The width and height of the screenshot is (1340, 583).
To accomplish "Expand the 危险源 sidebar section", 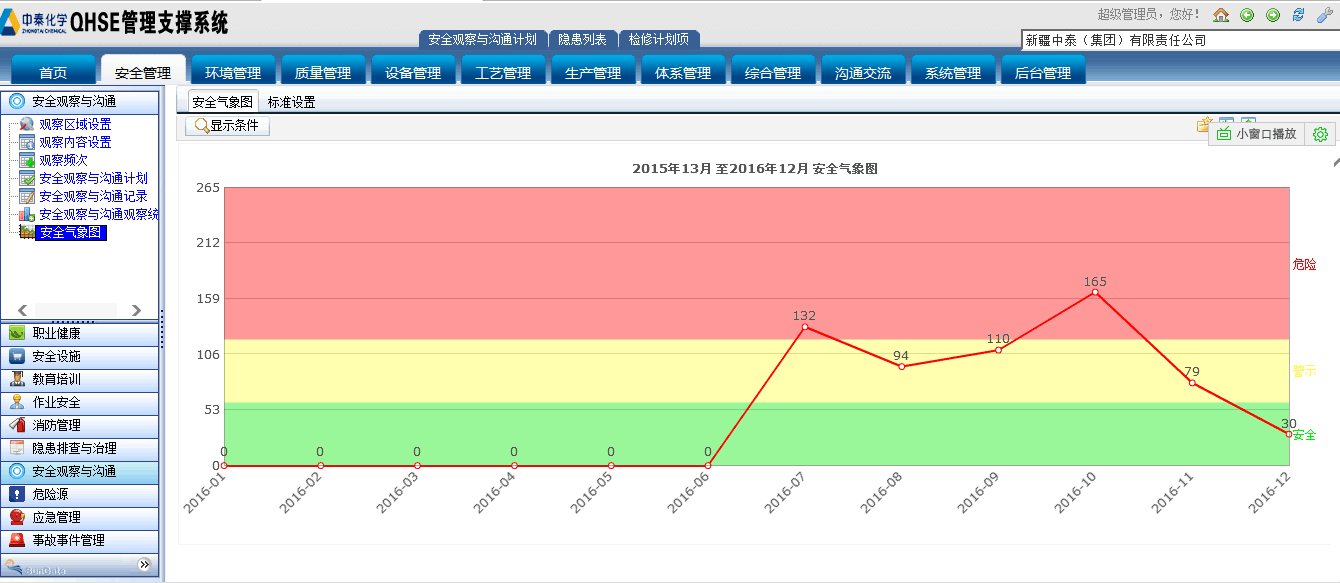I will pyautogui.click(x=80, y=494).
